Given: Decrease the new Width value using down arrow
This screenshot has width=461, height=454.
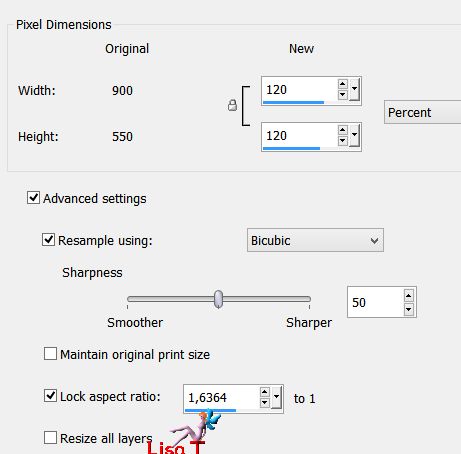Looking at the screenshot, I should (343, 95).
